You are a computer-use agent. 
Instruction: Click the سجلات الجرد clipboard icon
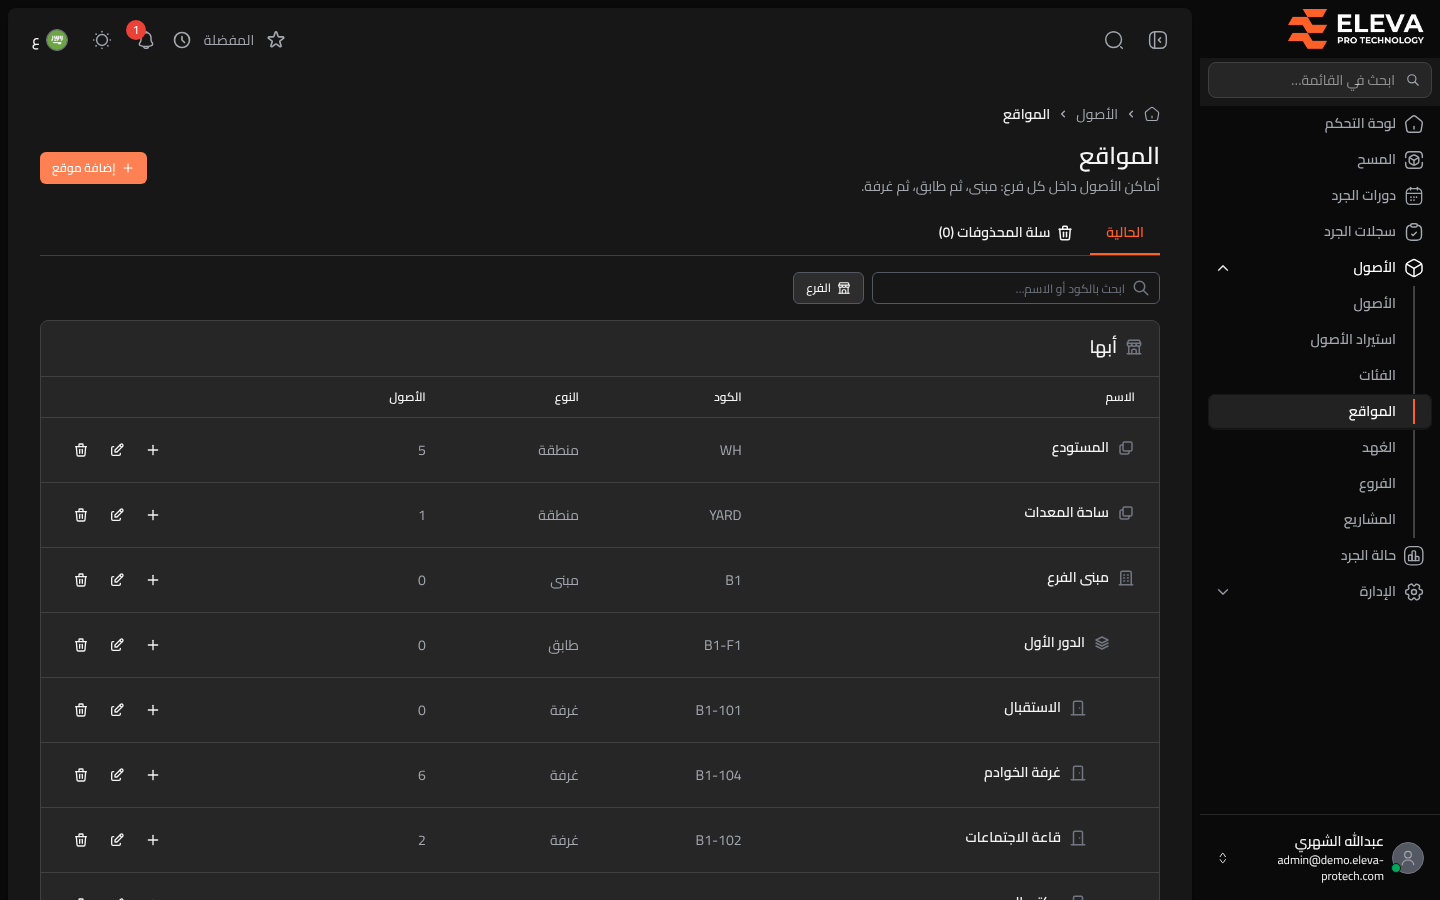coord(1414,232)
